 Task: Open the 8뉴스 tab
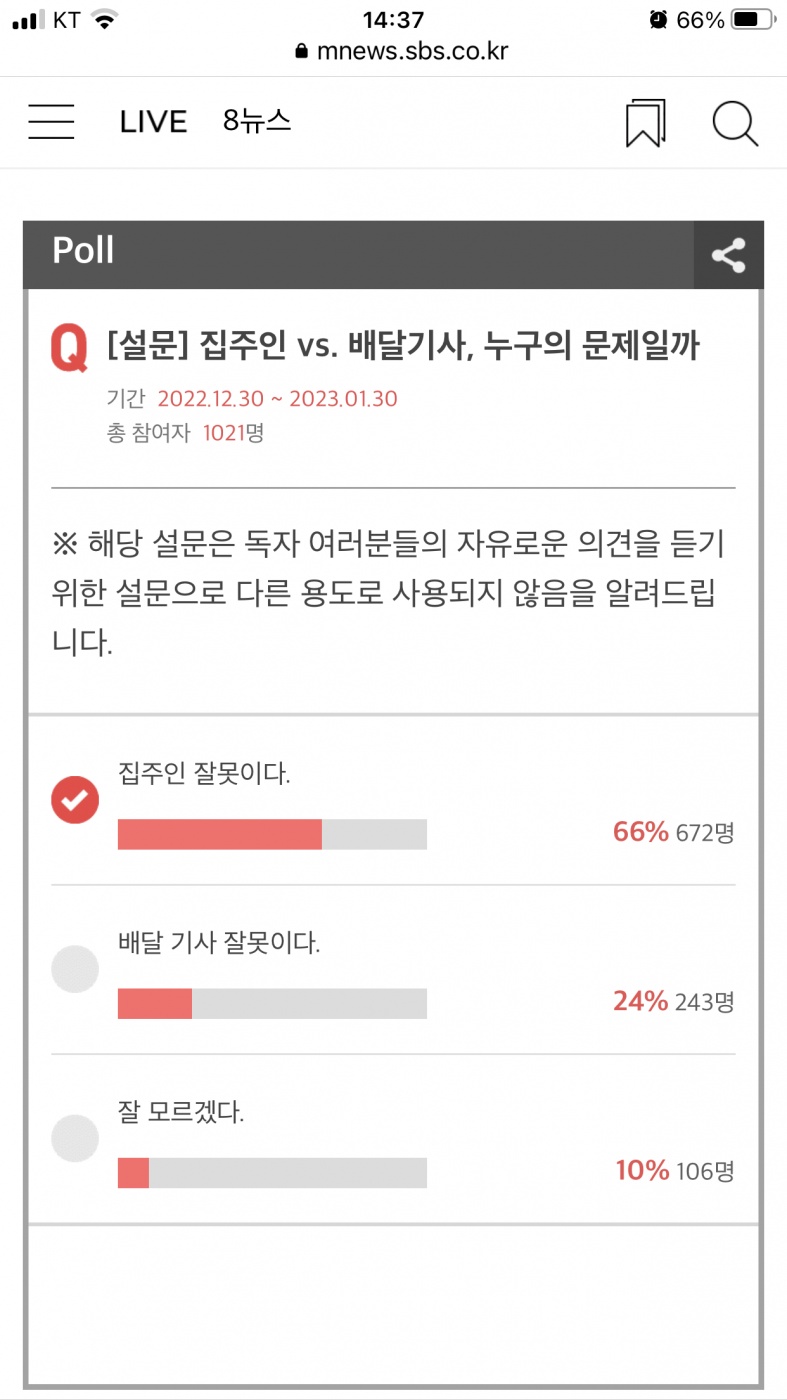257,121
